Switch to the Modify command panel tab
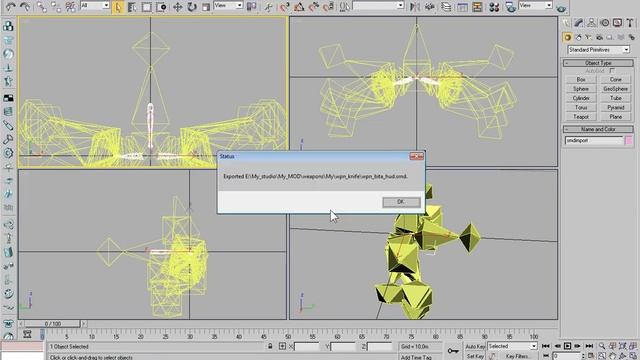The image size is (640, 360). [578, 23]
